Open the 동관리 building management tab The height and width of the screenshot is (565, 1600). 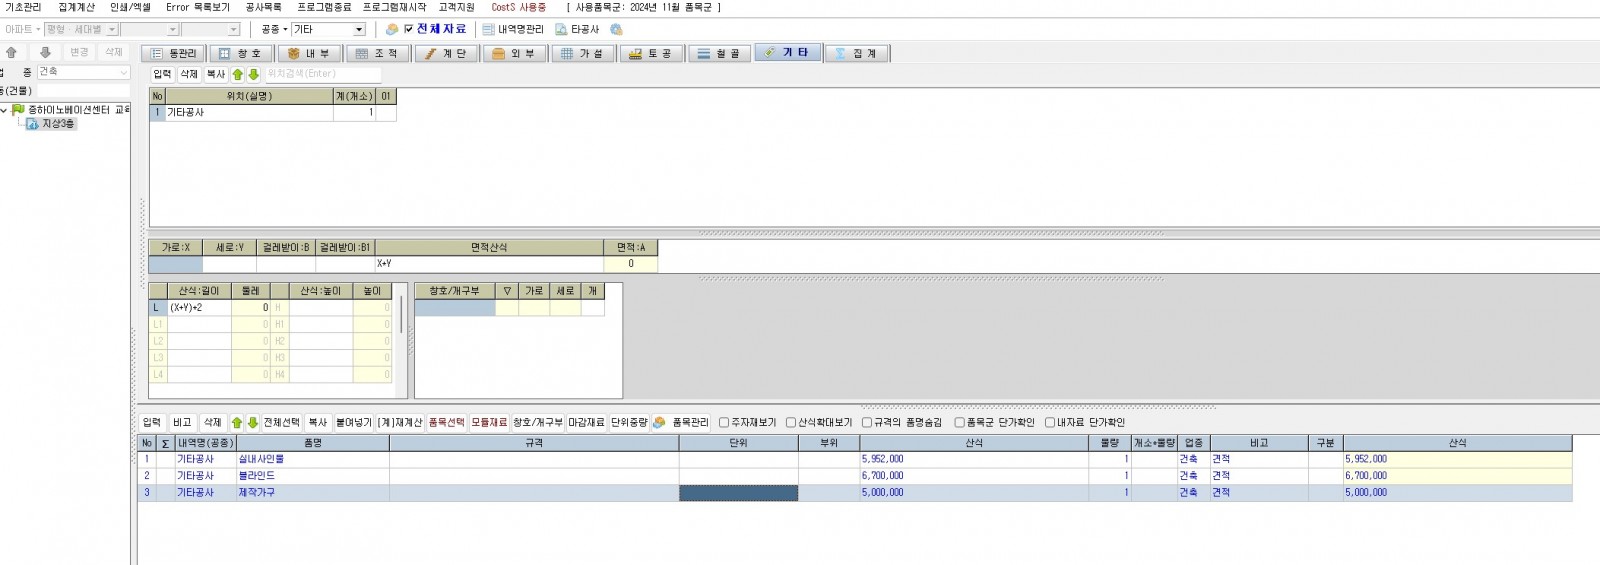pos(174,54)
